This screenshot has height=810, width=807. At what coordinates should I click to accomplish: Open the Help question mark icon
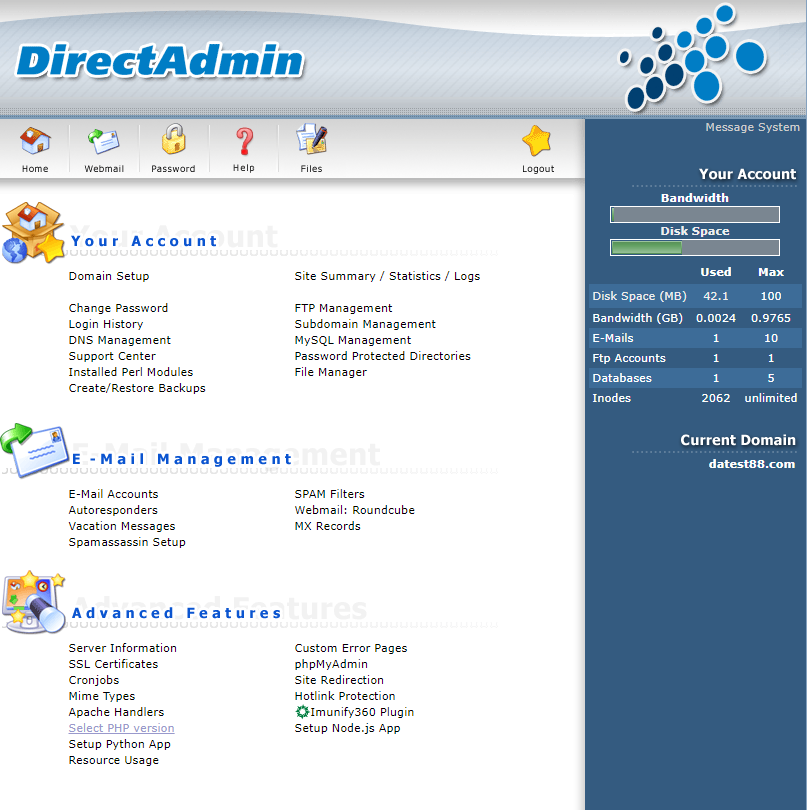244,142
